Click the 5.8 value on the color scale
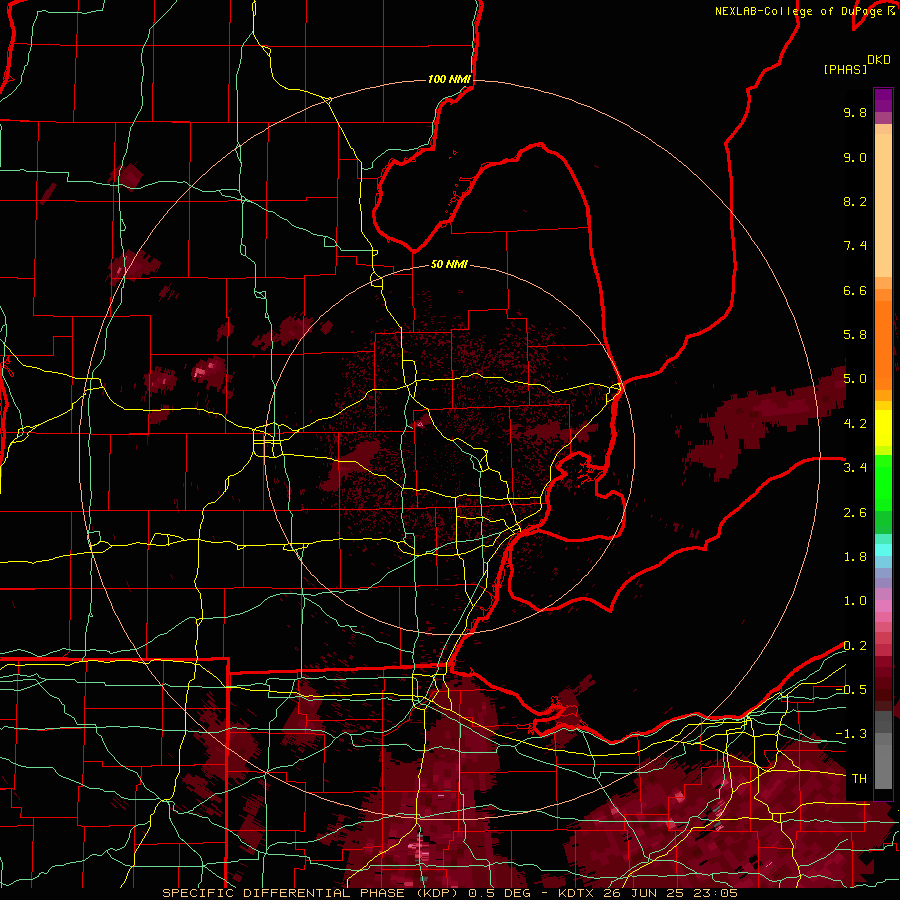Image resolution: width=900 pixels, height=900 pixels. pyautogui.click(x=855, y=335)
